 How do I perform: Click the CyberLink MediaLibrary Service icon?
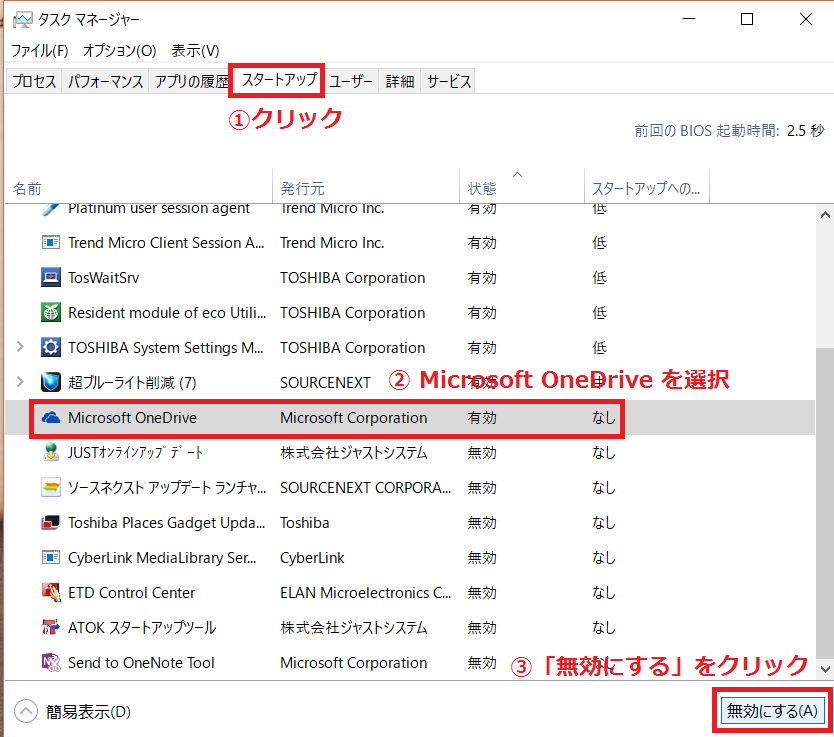coord(51,558)
